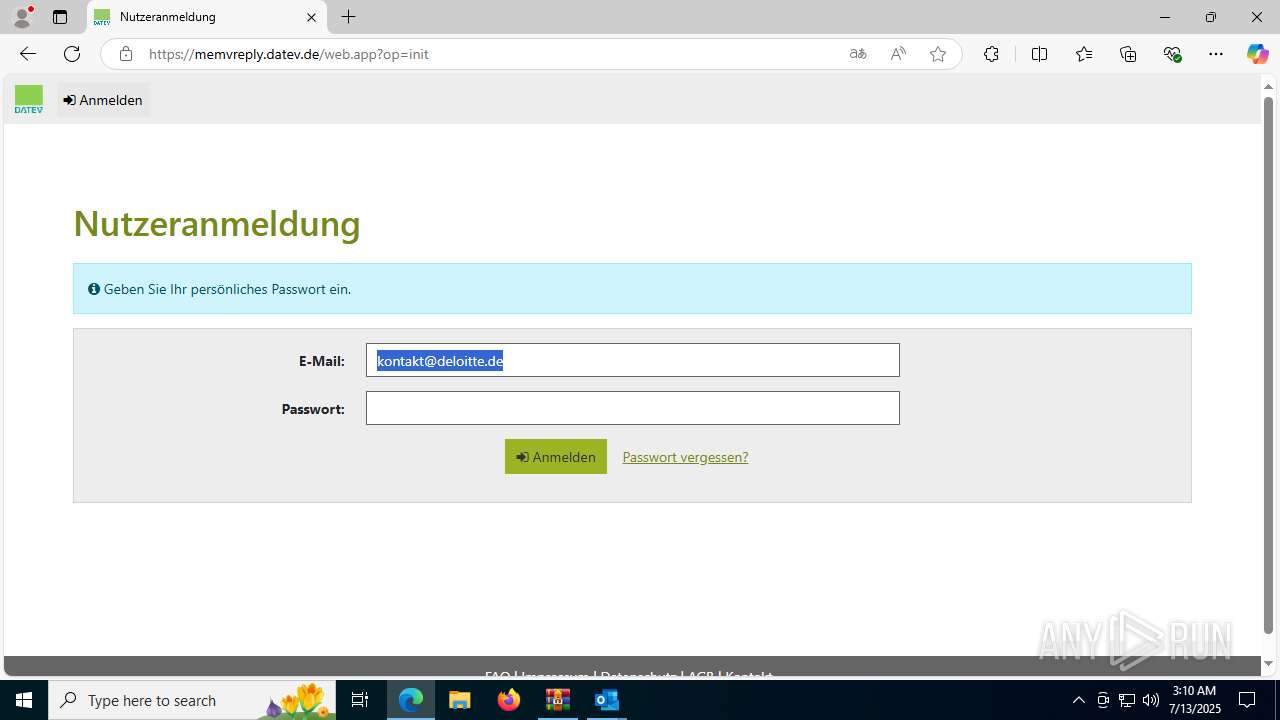
Task: Open File Explorer from taskbar
Action: [459, 700]
